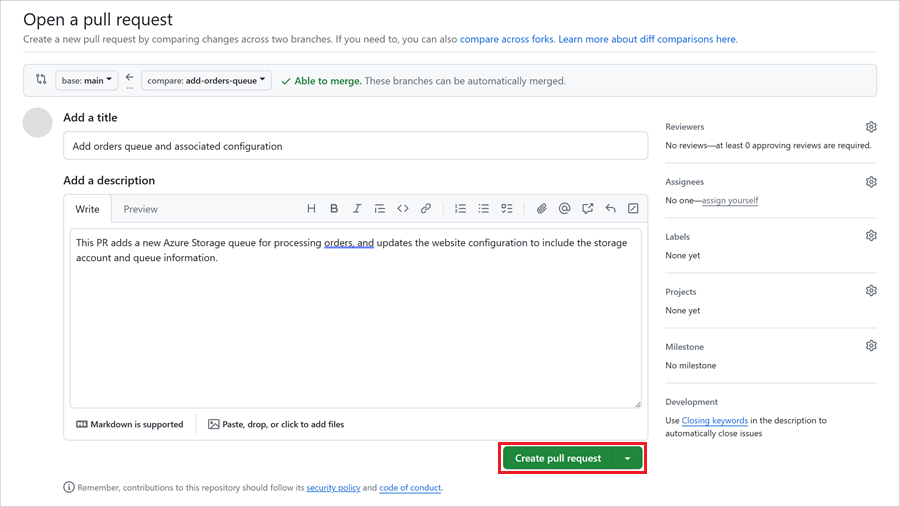The width and height of the screenshot is (900, 507).
Task: Open the Reviewers gear settings
Action: [x=871, y=127]
